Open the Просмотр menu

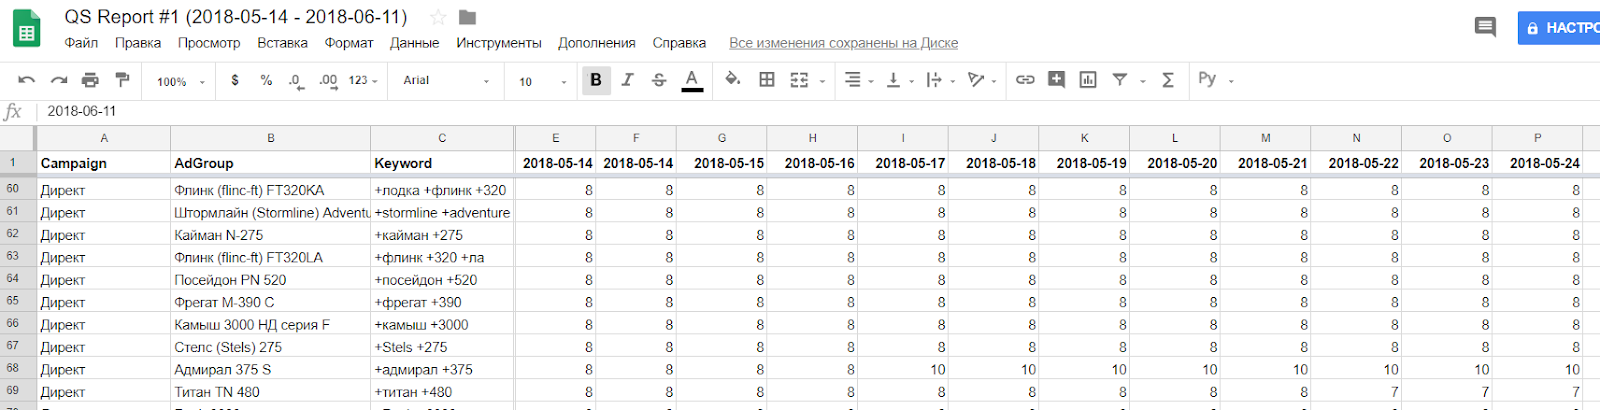pyautogui.click(x=209, y=43)
